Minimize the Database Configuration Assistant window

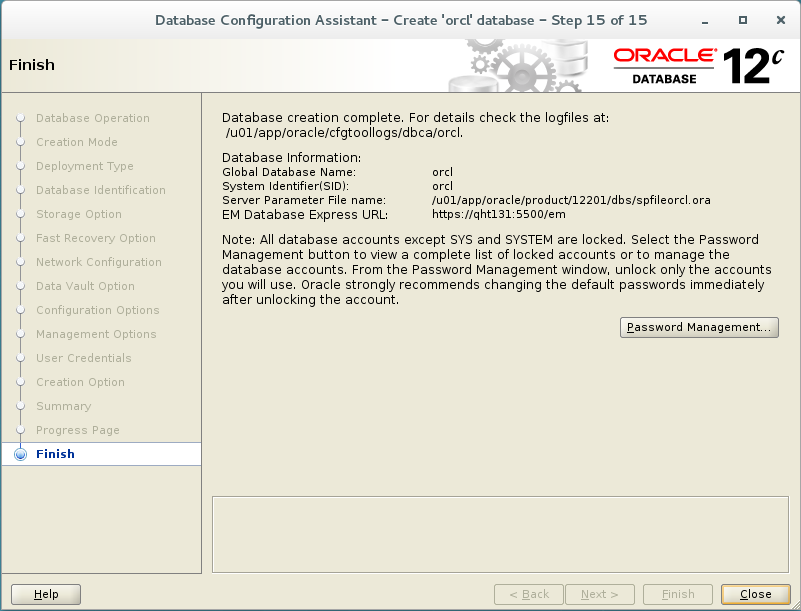click(x=705, y=20)
